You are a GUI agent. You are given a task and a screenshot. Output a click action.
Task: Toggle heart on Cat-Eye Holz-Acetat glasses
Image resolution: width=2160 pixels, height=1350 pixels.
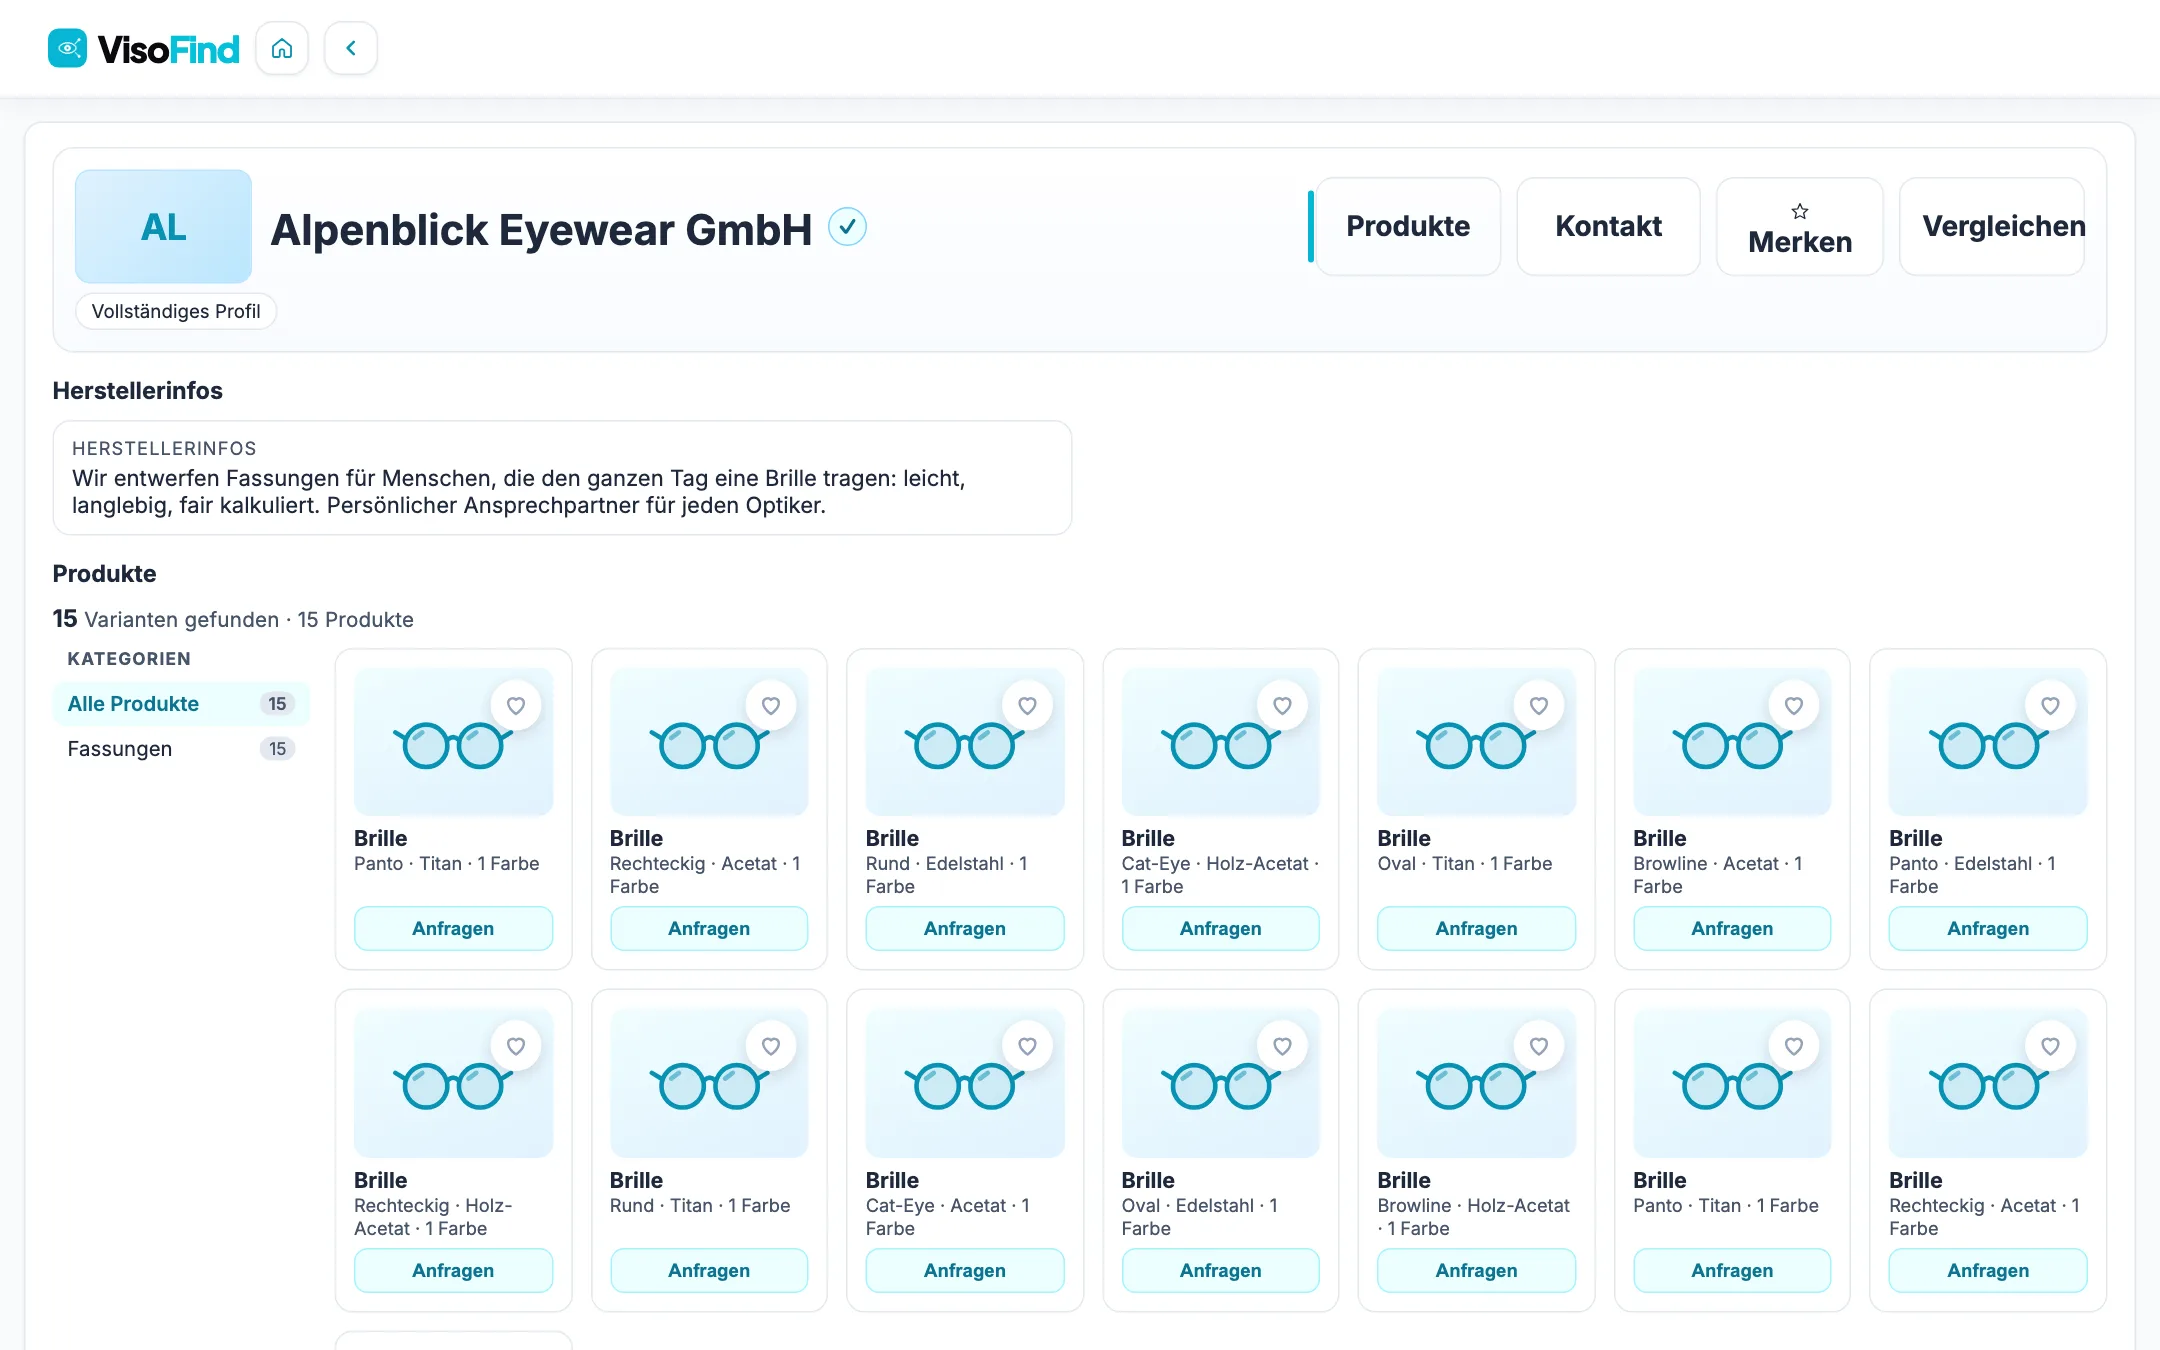tap(1283, 705)
